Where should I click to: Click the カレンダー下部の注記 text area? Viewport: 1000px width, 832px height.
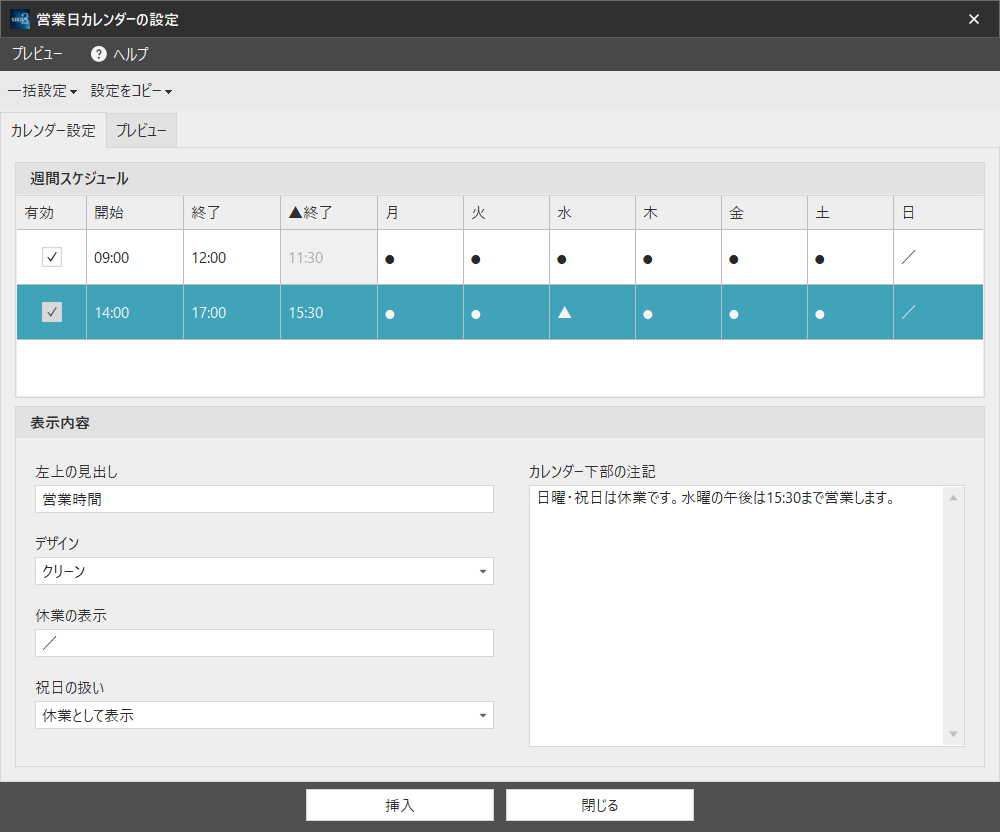click(x=736, y=616)
